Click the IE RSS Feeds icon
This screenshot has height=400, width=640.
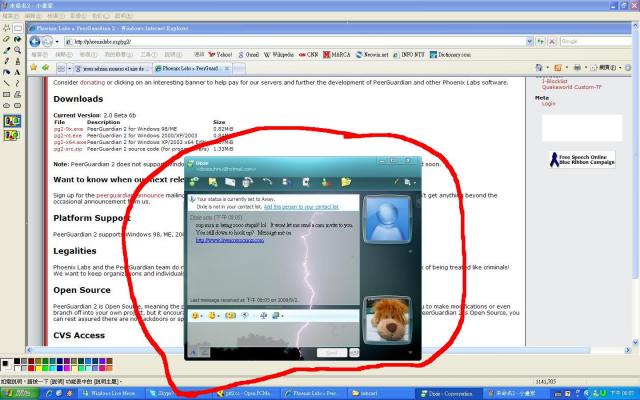pos(558,68)
